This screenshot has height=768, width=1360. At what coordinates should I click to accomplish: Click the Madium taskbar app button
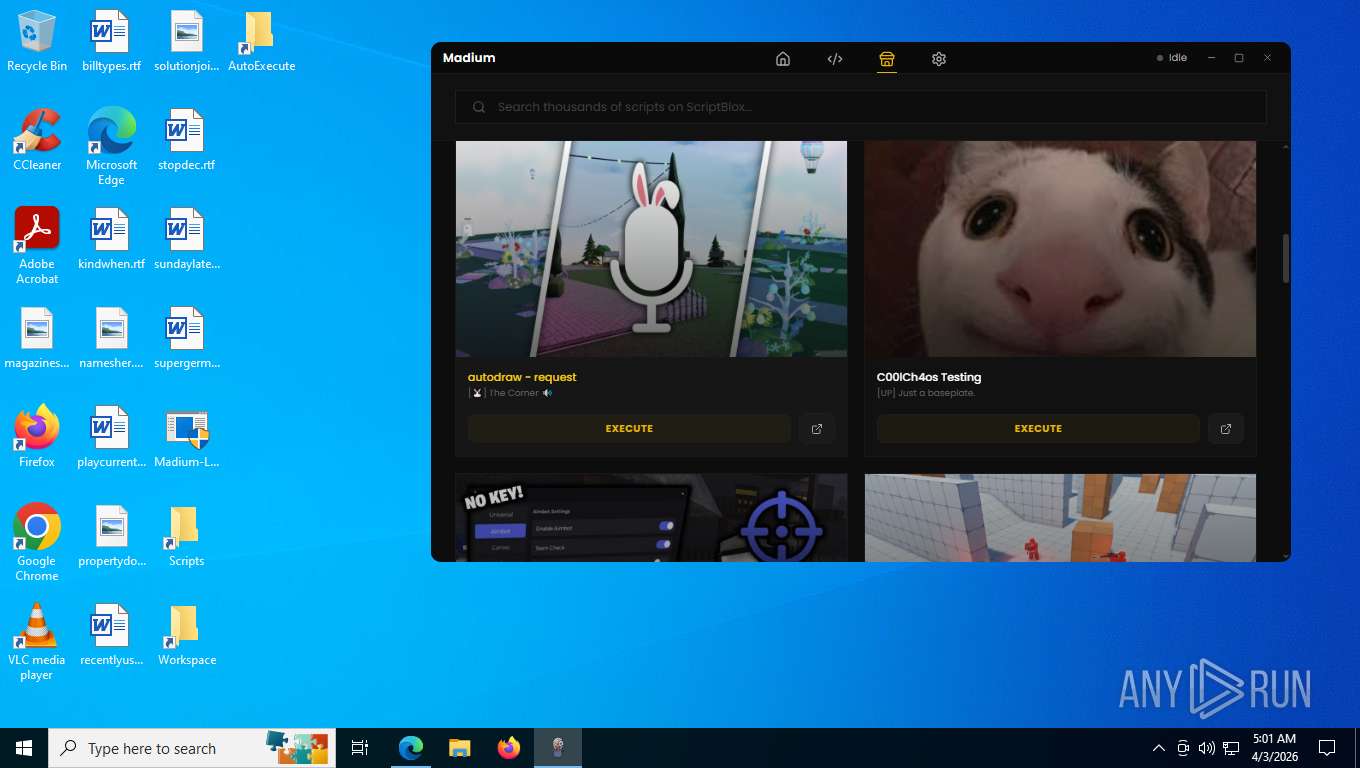tap(558, 748)
